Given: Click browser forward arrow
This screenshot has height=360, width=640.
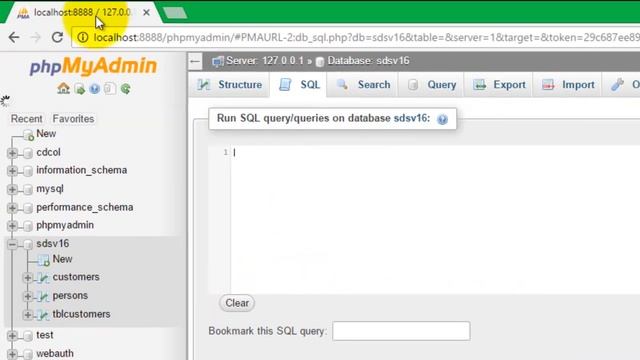Looking at the screenshot, I should [x=36, y=37].
